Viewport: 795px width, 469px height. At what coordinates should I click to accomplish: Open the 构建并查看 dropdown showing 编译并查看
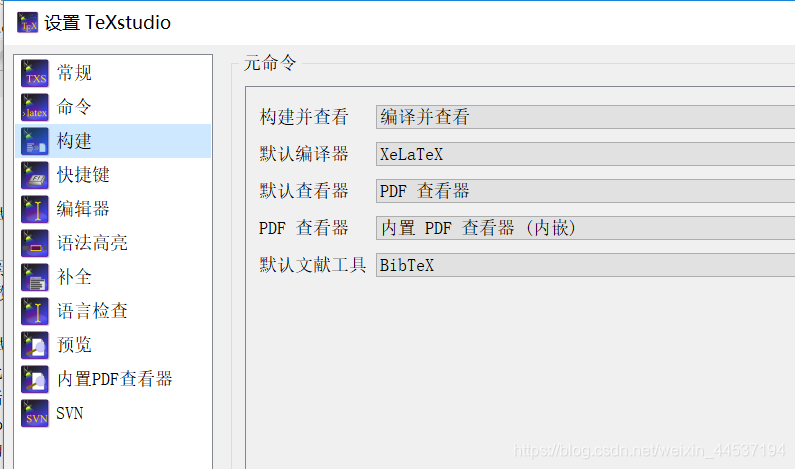[x=585, y=117]
